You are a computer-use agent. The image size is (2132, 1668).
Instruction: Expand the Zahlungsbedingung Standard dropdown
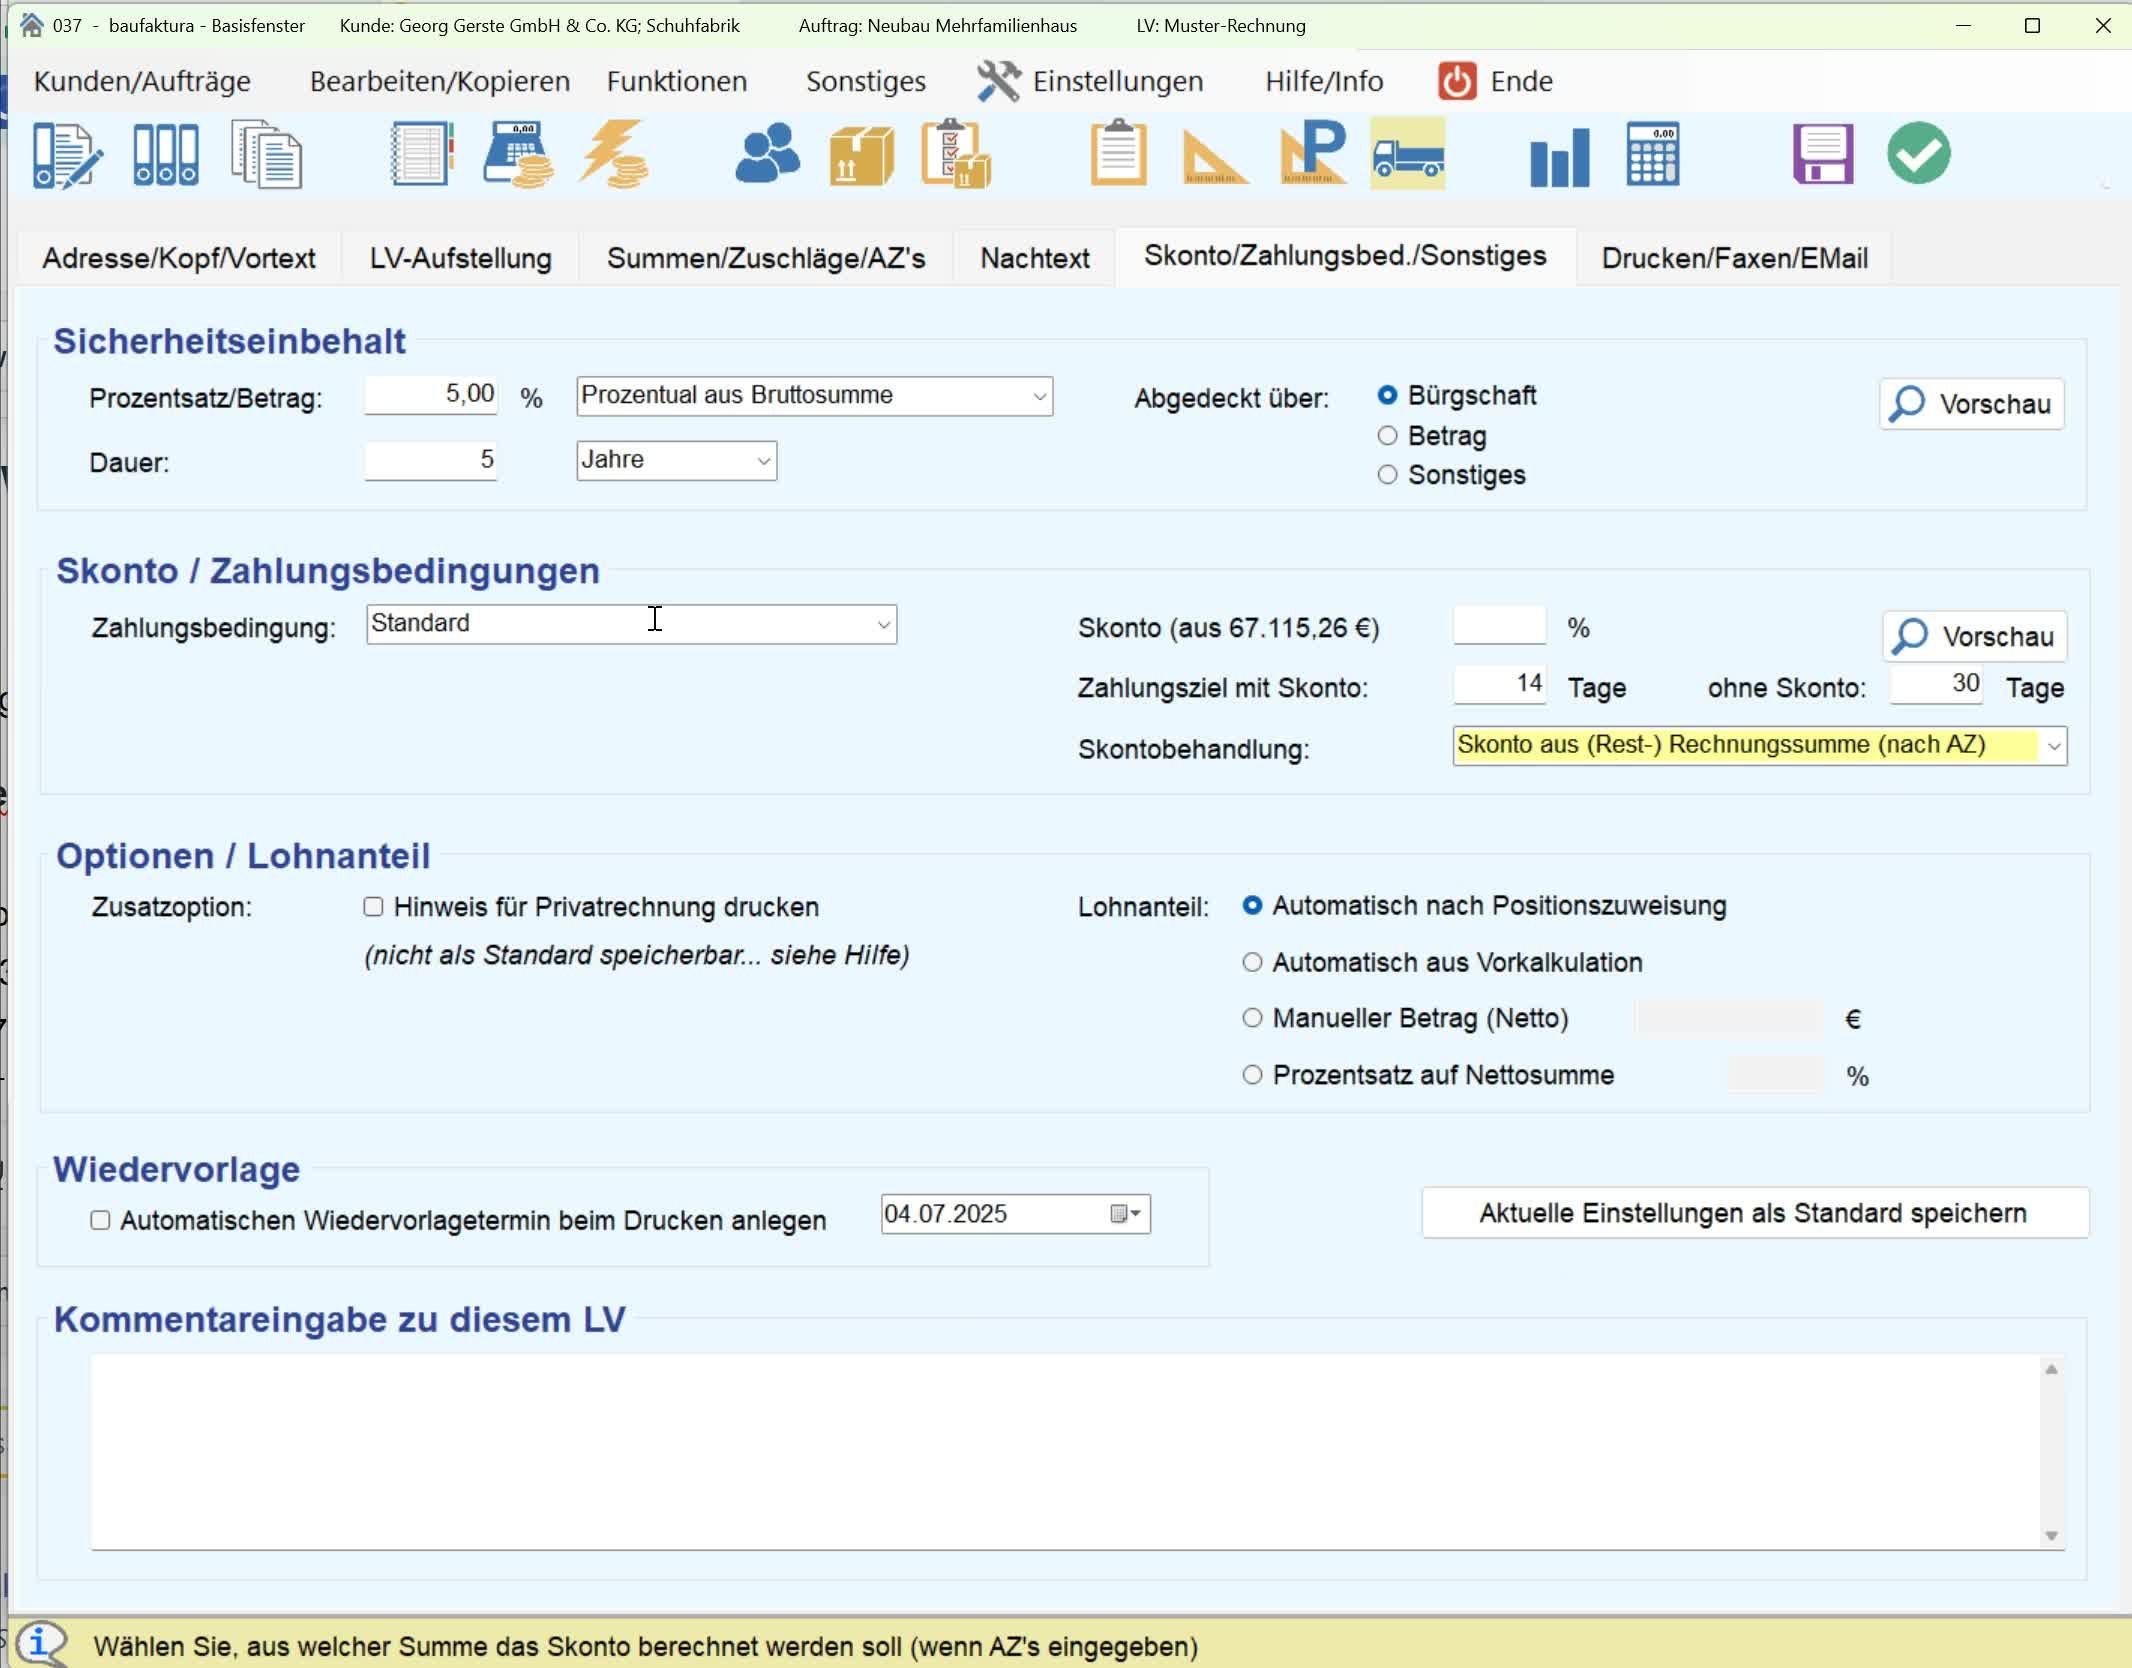pos(883,625)
